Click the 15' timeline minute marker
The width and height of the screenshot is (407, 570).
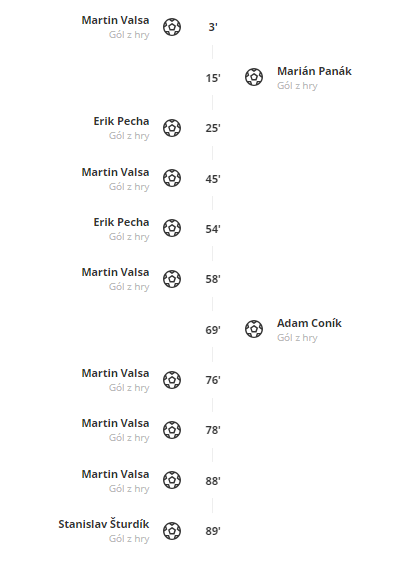point(213,78)
